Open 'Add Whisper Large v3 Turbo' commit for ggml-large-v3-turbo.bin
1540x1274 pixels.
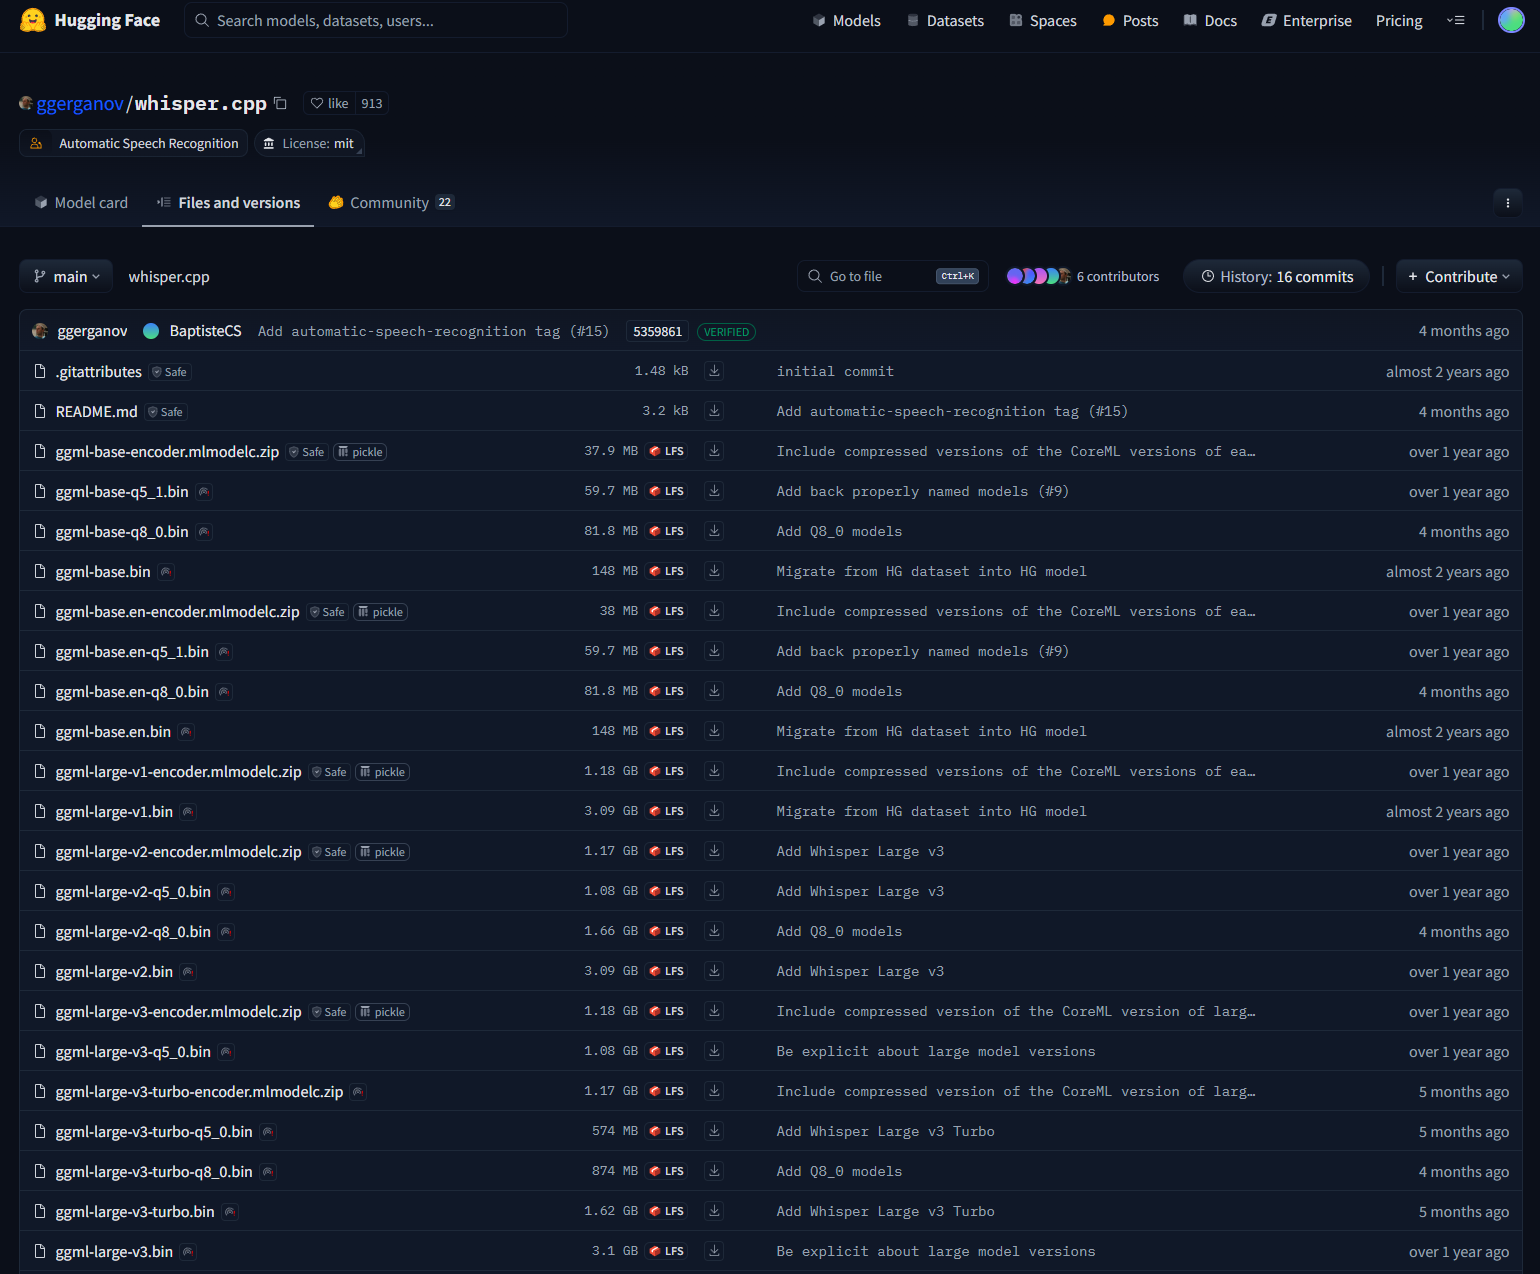[x=886, y=1211]
